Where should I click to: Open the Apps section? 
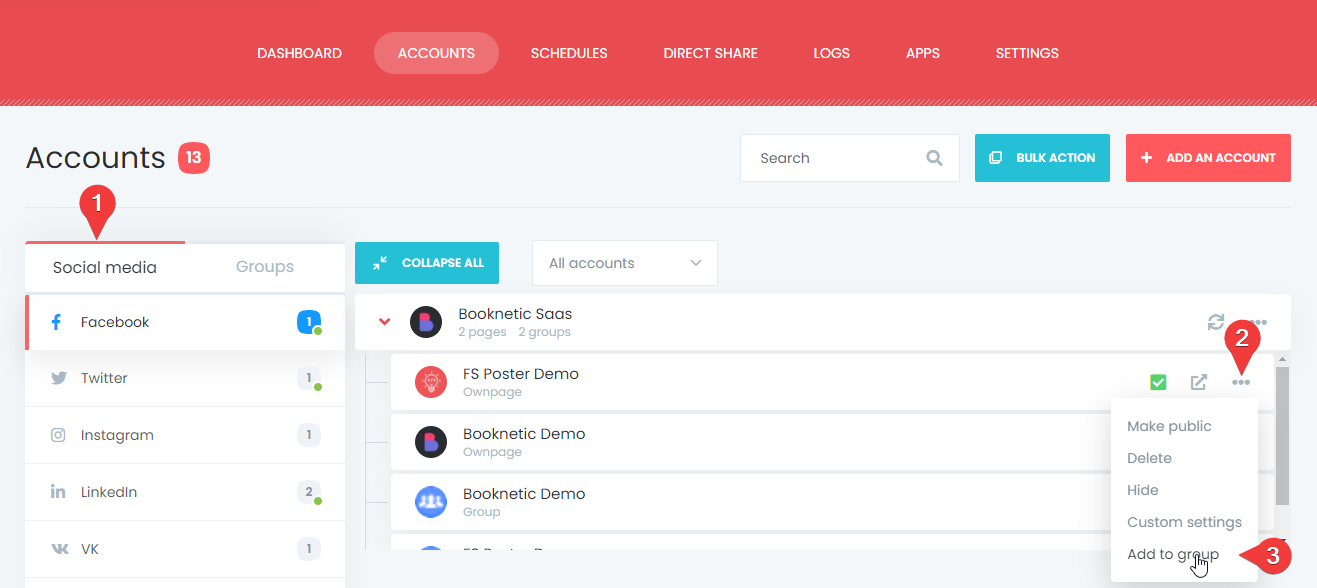[922, 53]
